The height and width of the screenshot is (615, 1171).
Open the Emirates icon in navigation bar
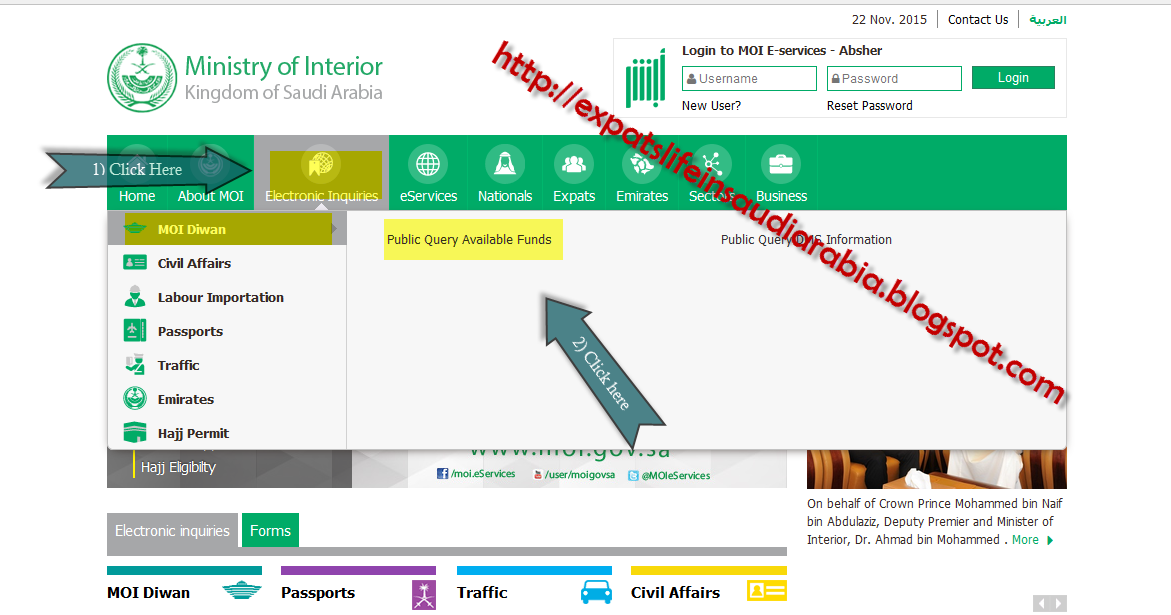642,163
